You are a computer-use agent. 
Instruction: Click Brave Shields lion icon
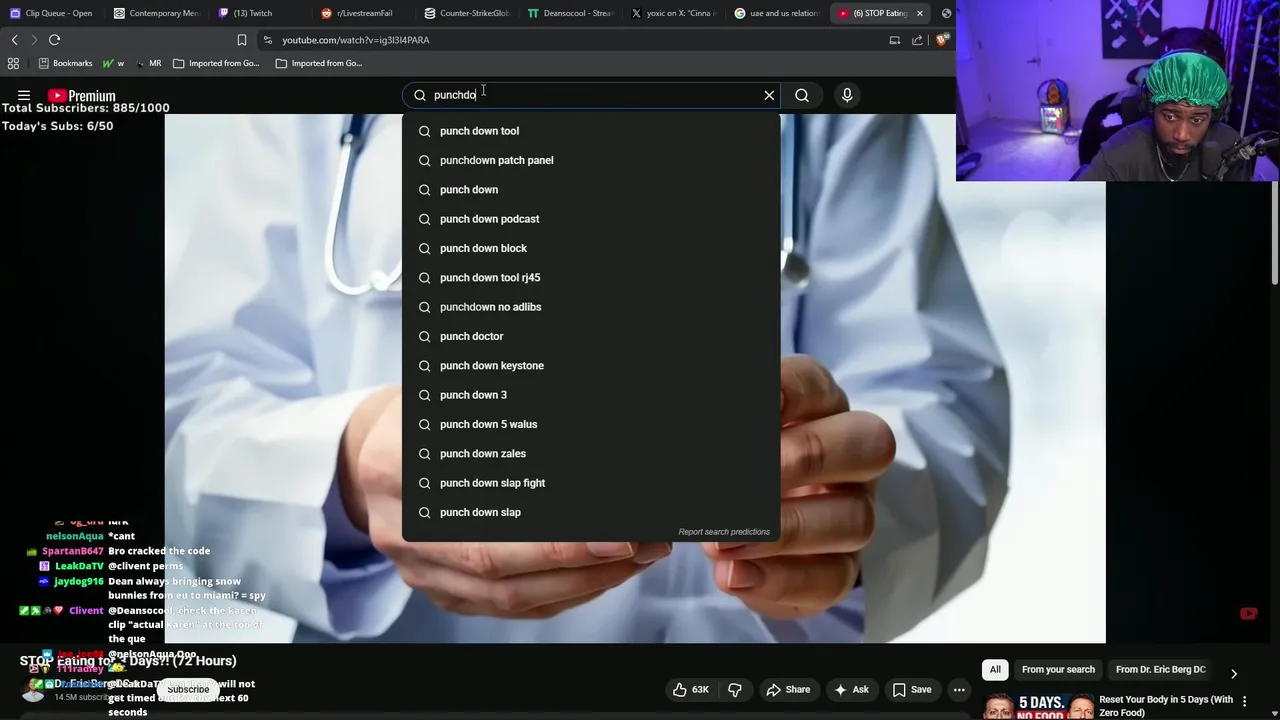(942, 40)
